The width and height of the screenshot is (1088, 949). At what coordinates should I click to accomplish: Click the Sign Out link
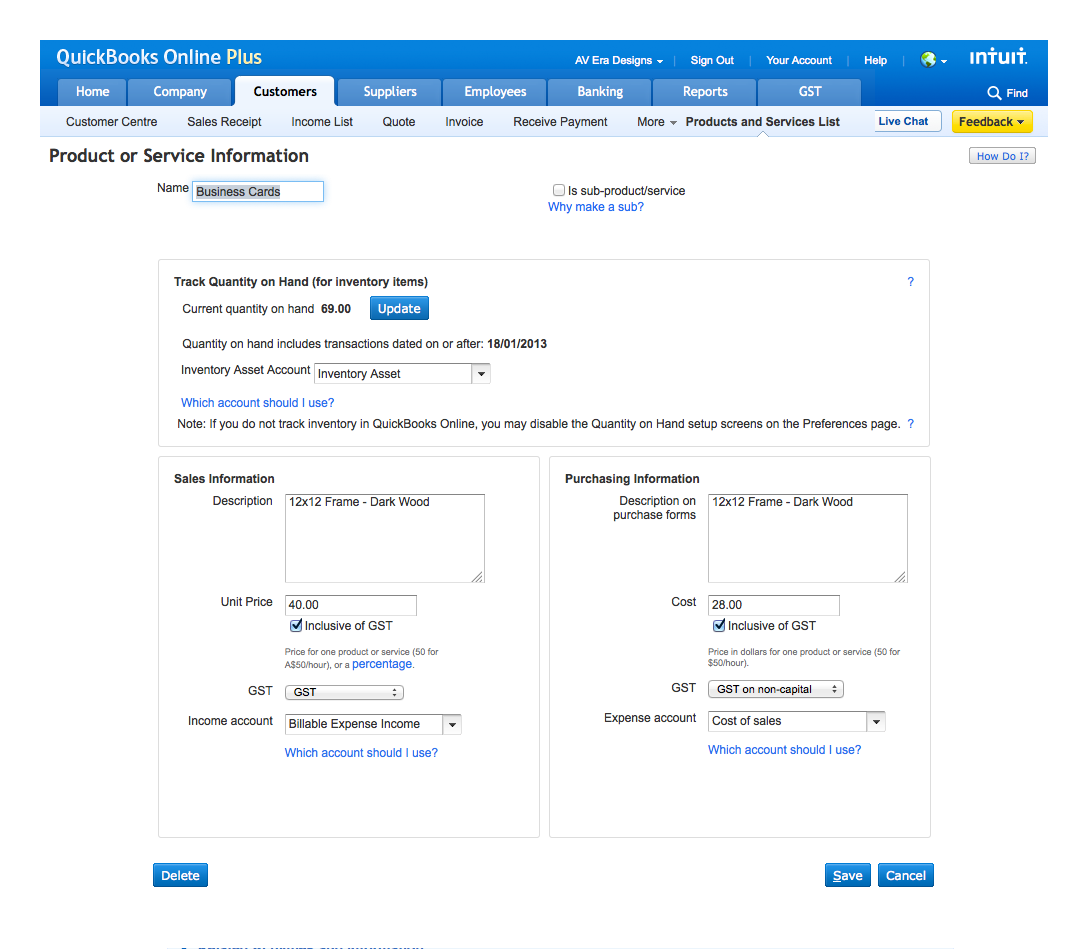click(712, 60)
